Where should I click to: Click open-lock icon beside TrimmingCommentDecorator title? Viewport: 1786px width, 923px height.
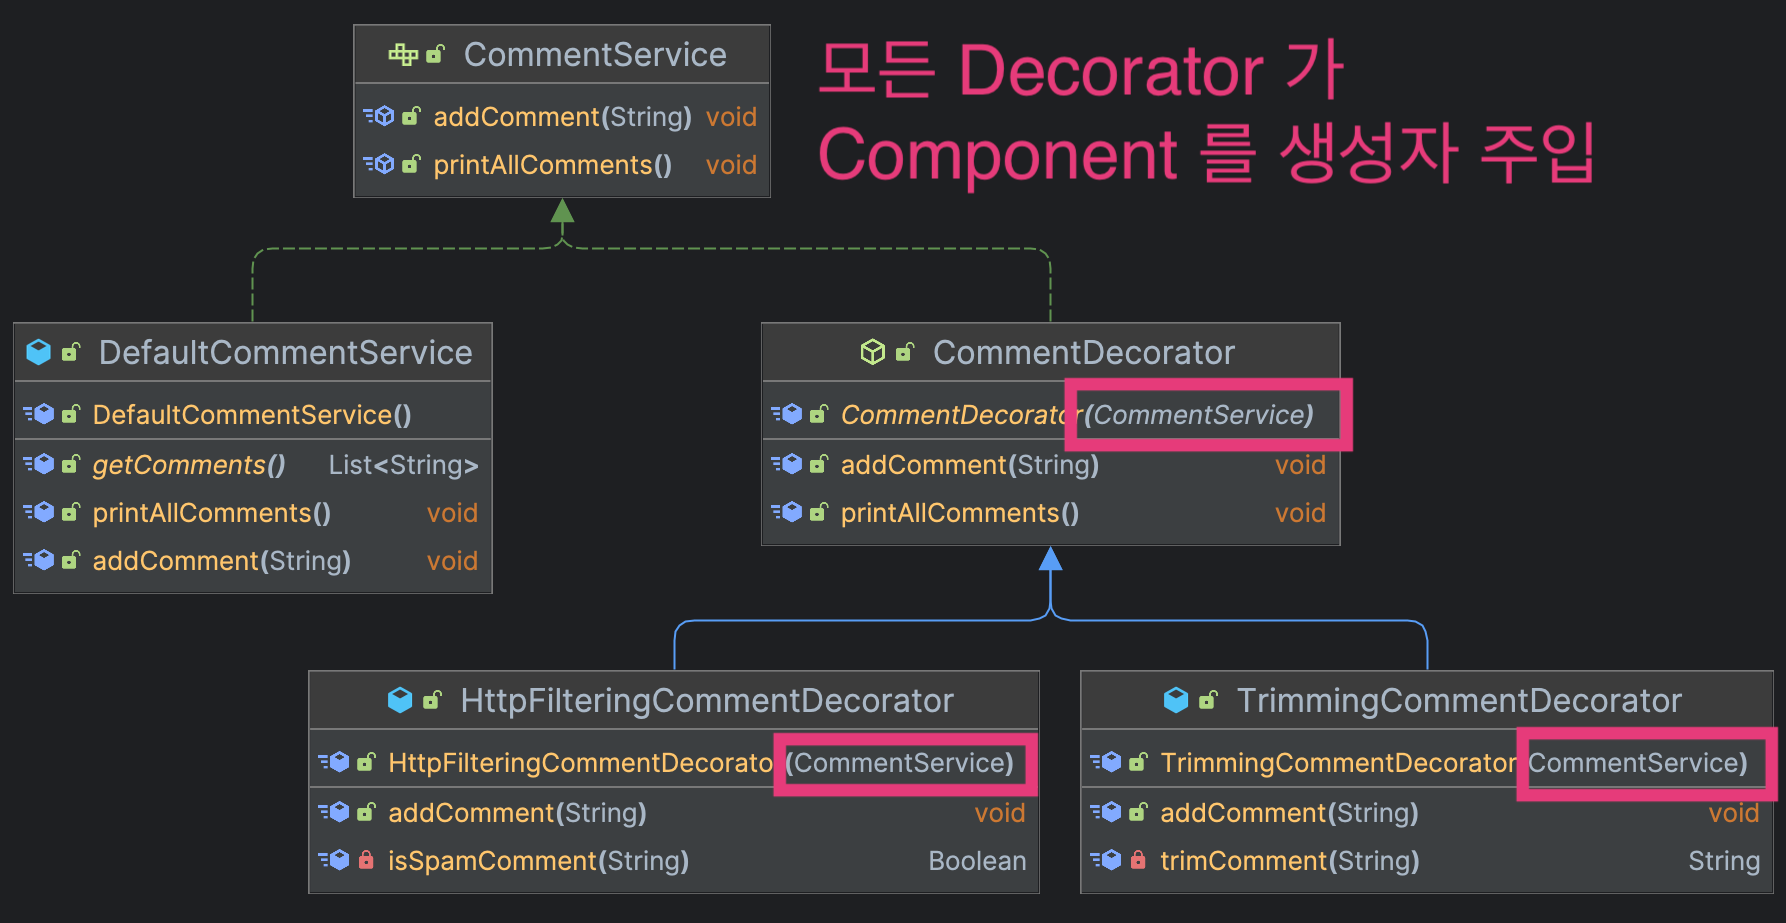tap(1208, 700)
